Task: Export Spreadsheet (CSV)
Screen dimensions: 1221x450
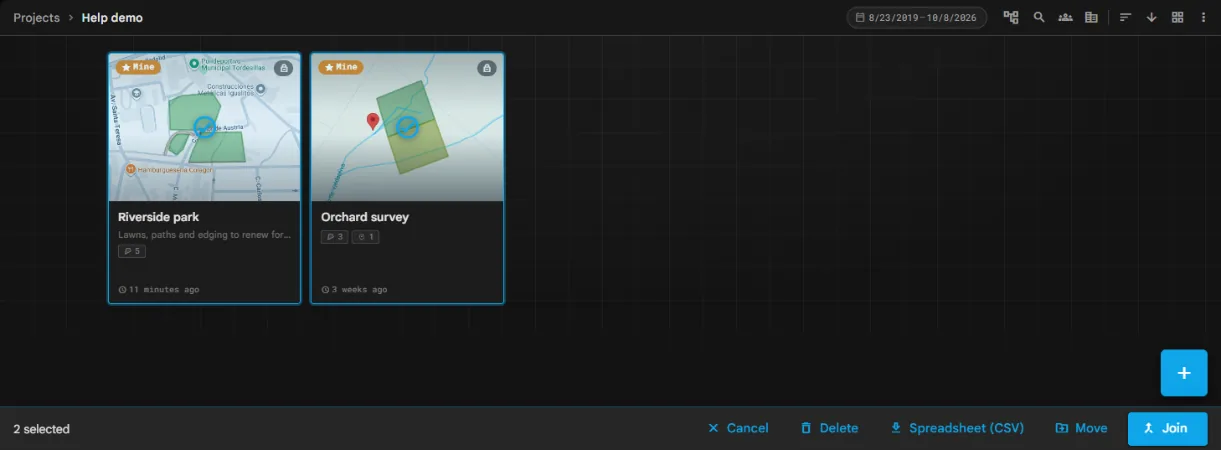Action: coord(957,428)
